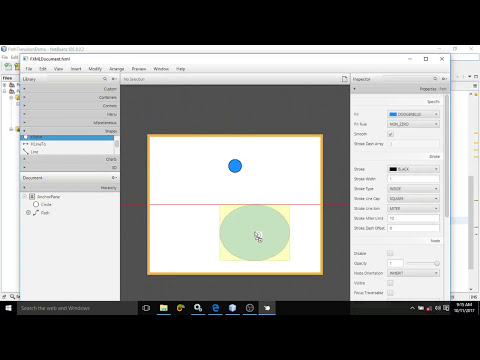The height and width of the screenshot is (360, 480).
Task: Collapse the Shapes library section
Action: pos(70,131)
